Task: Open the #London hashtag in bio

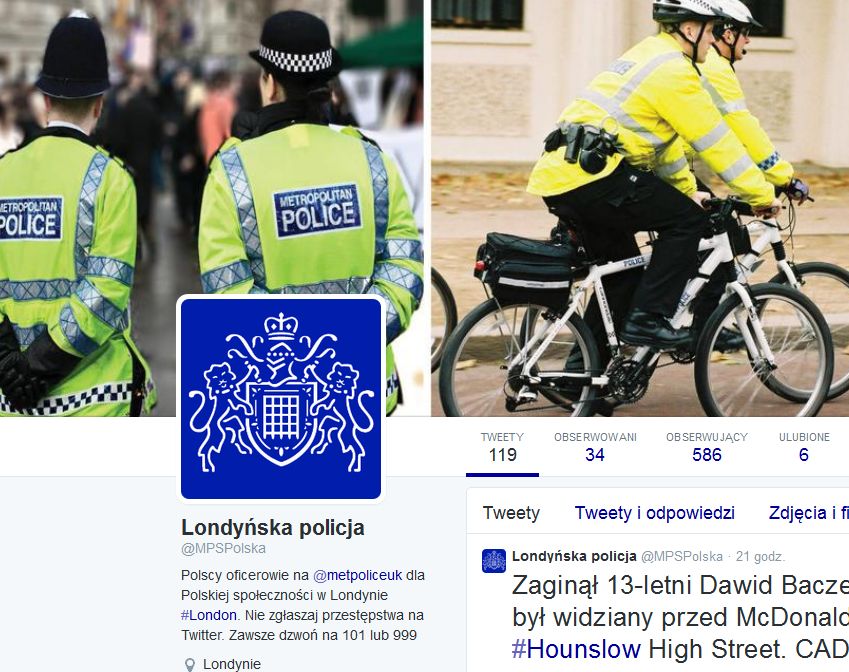Action: [x=209, y=615]
